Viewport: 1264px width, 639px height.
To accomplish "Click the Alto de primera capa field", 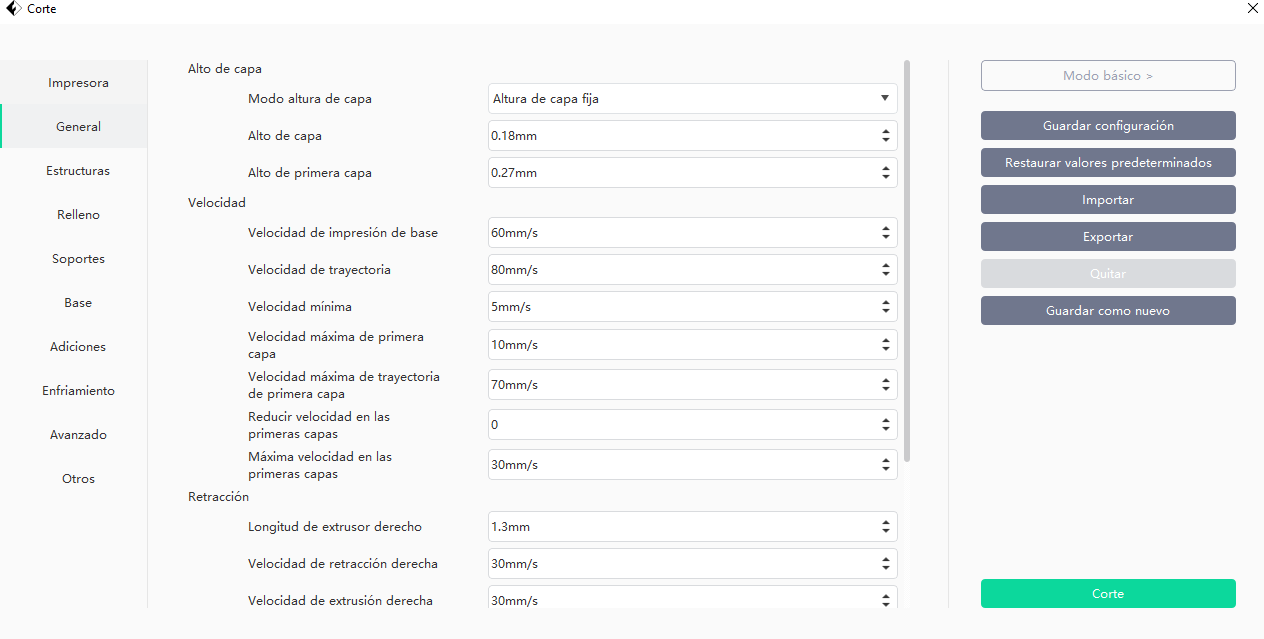I will (x=680, y=173).
